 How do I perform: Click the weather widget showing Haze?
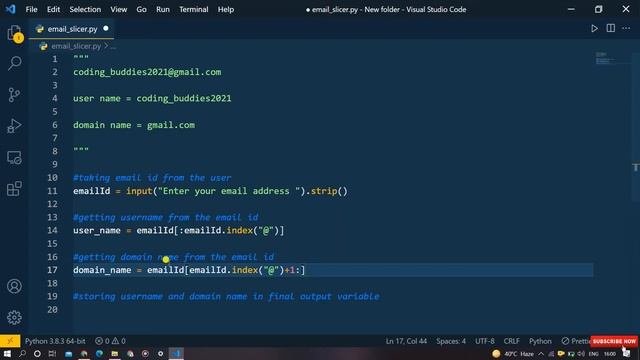click(513, 354)
